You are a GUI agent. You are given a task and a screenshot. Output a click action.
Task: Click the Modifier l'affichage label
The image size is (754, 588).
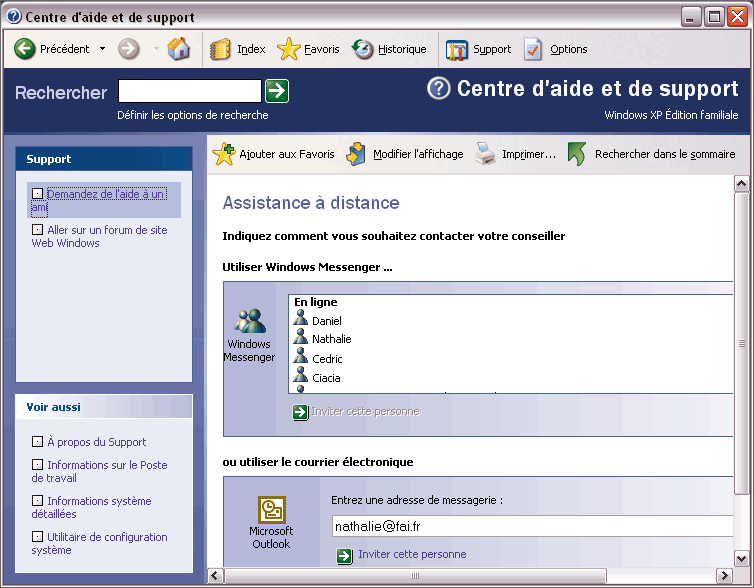(x=418, y=154)
